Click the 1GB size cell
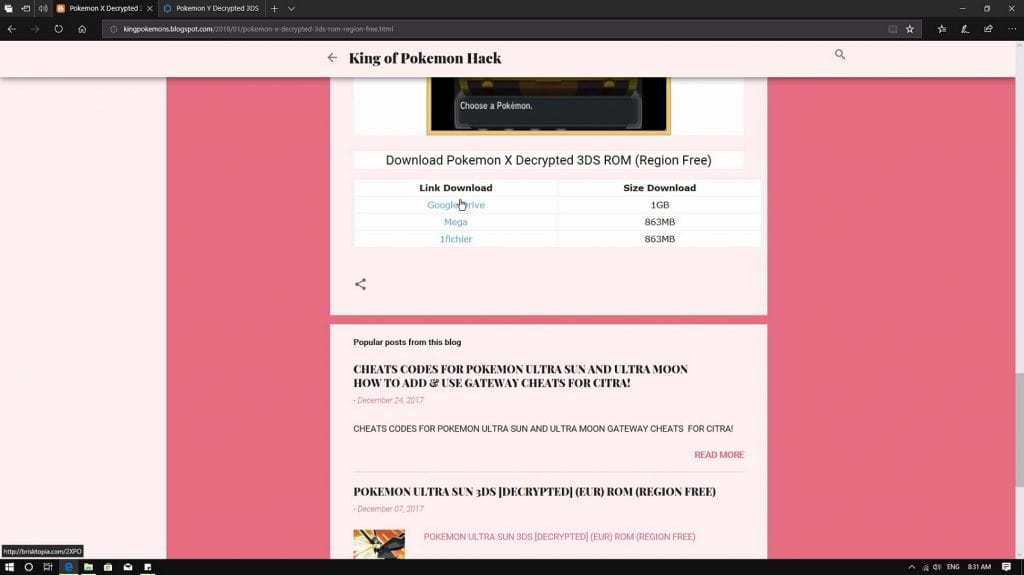The height and width of the screenshot is (575, 1024). tap(660, 205)
